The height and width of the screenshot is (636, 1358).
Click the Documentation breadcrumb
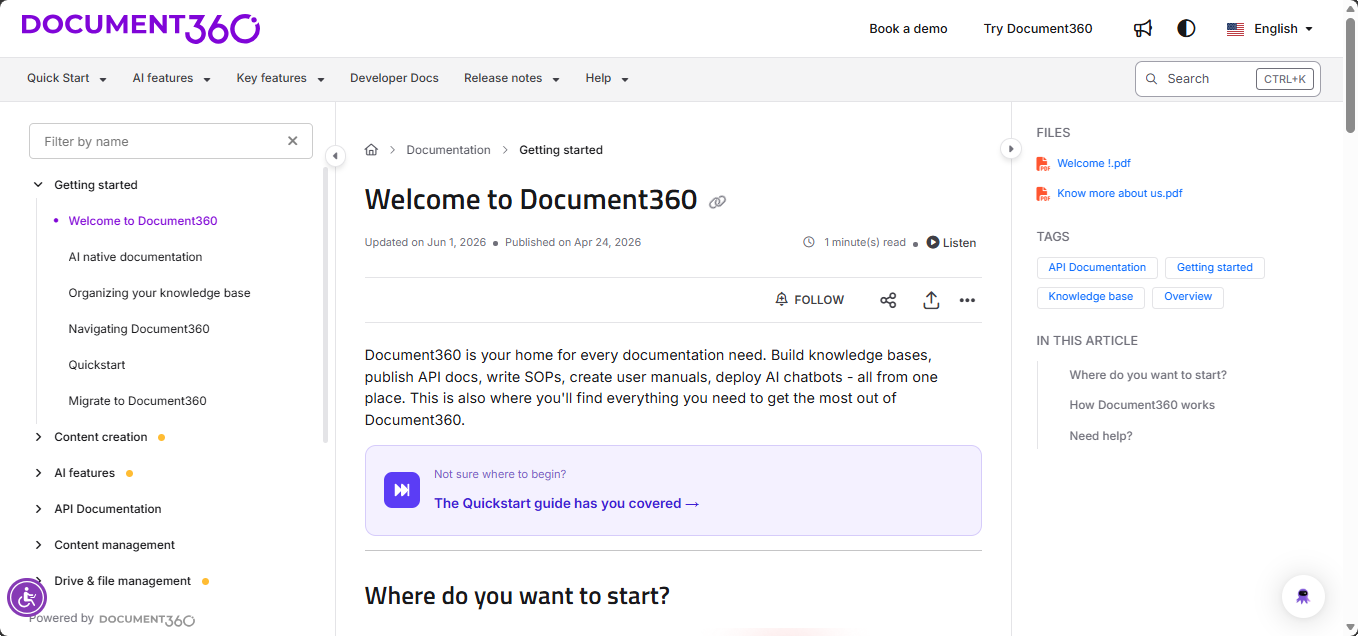tap(448, 150)
